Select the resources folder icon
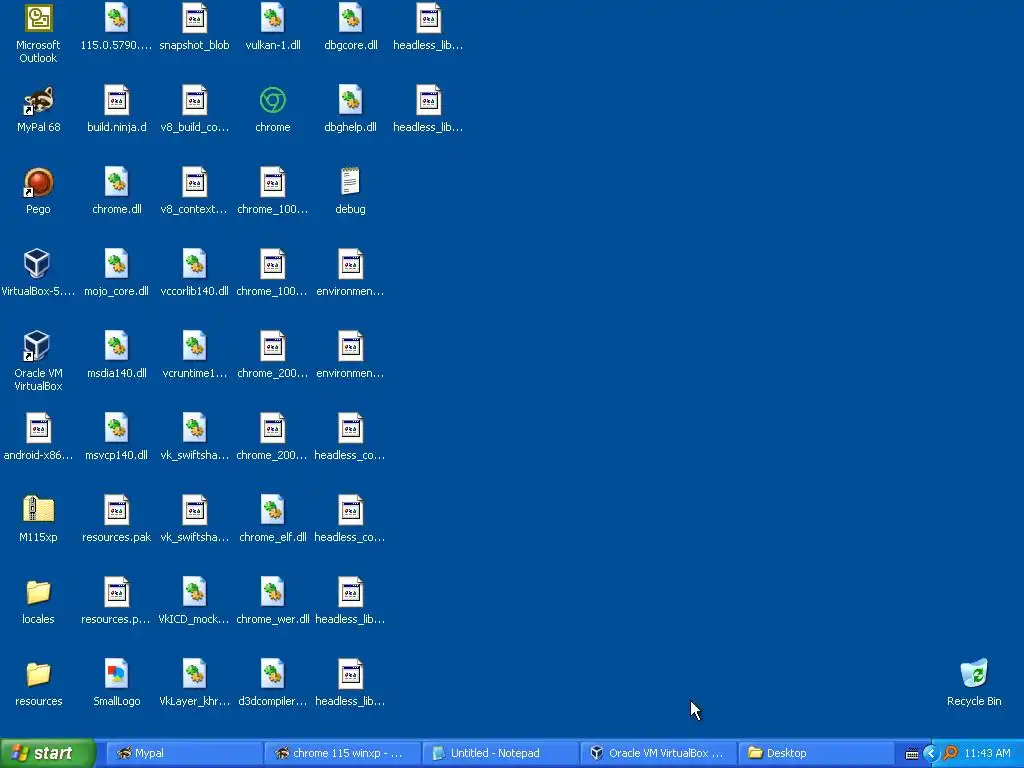This screenshot has width=1024, height=768. (38, 674)
